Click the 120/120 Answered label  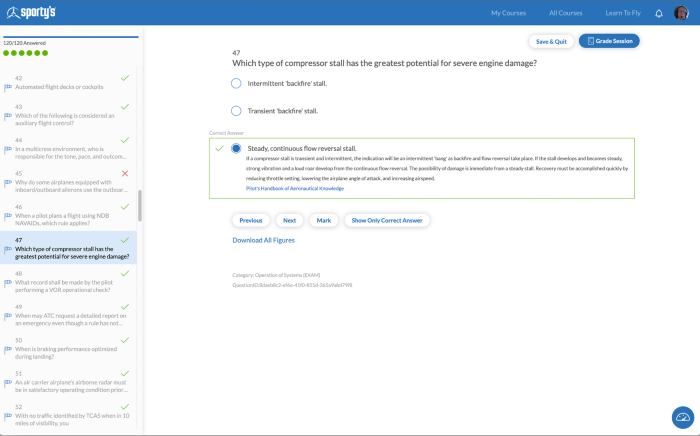tap(25, 43)
